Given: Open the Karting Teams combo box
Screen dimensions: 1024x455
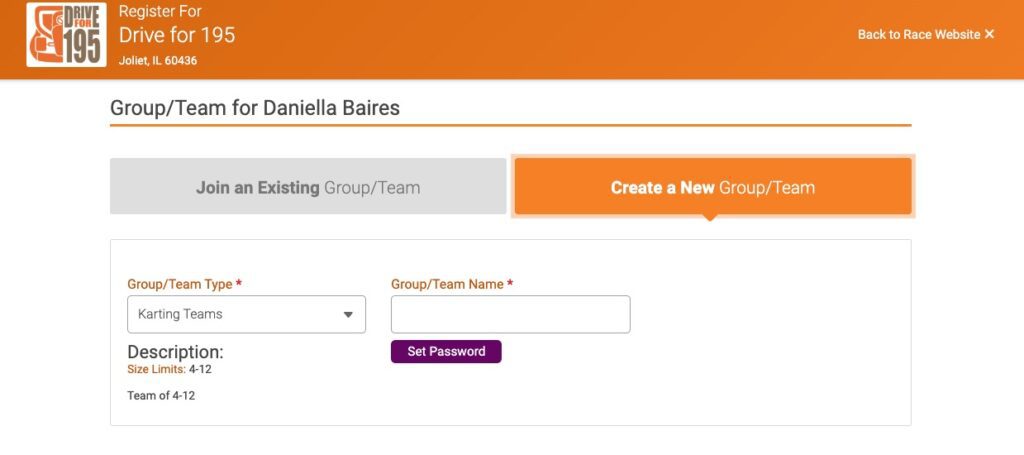Looking at the screenshot, I should pos(246,314).
